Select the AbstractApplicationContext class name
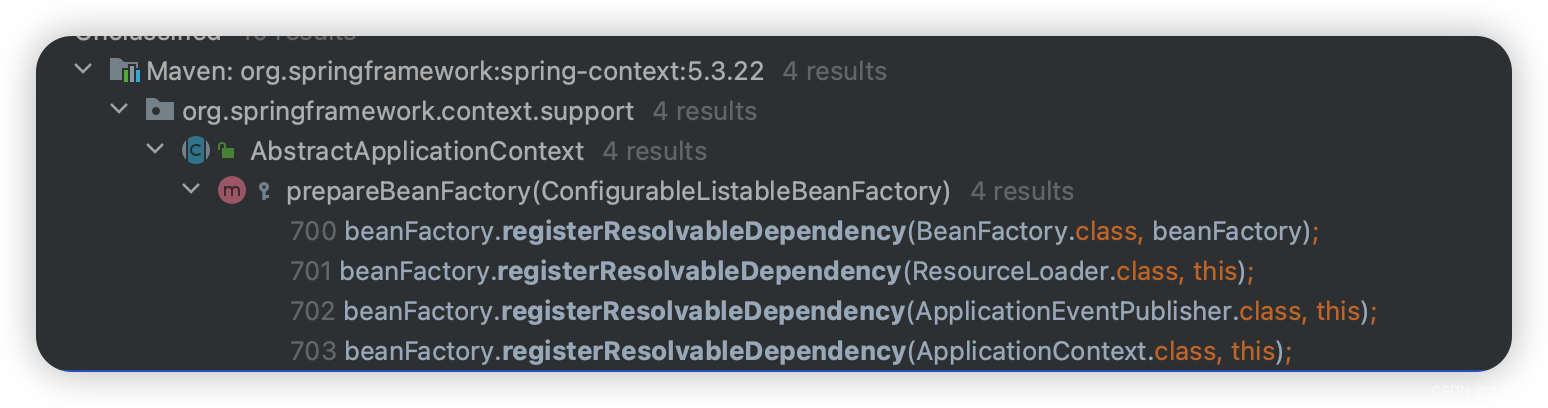This screenshot has width=1548, height=408. (417, 151)
